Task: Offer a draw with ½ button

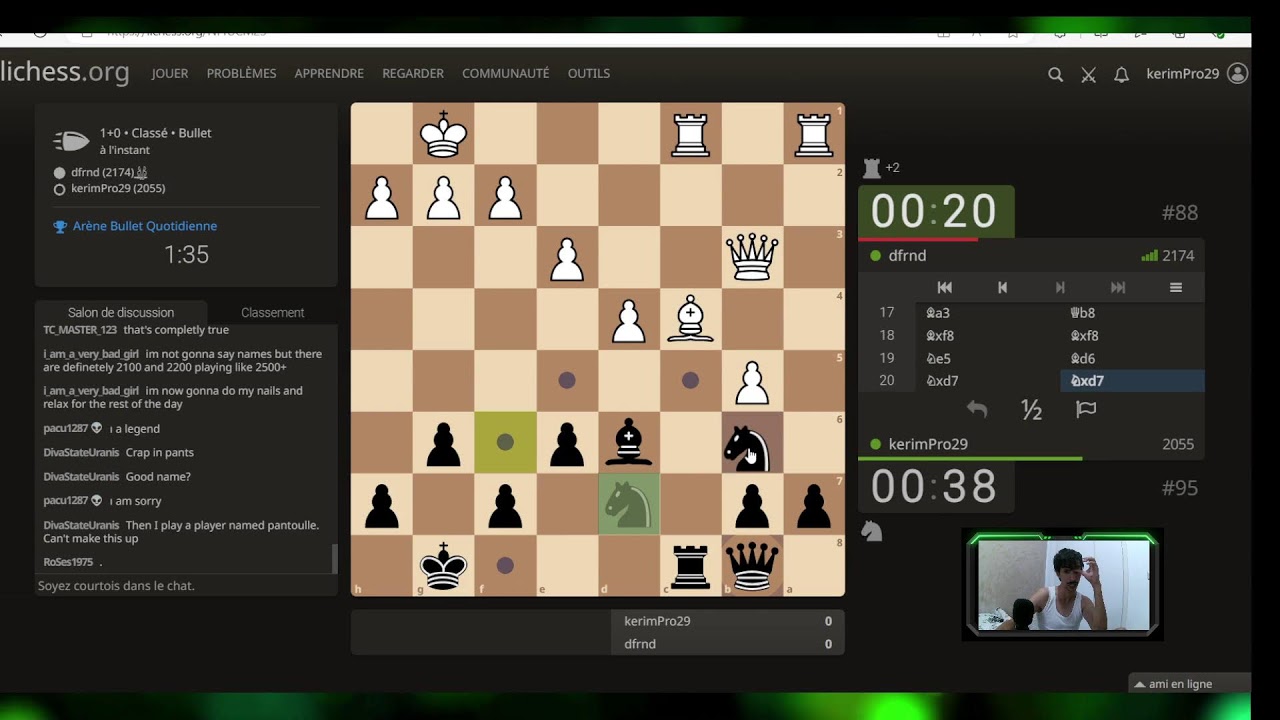Action: coord(1031,409)
